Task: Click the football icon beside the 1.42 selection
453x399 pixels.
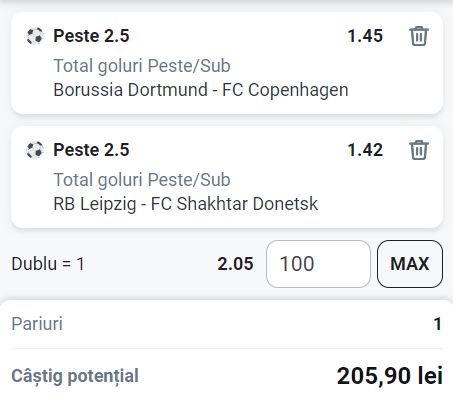Action: (35, 150)
